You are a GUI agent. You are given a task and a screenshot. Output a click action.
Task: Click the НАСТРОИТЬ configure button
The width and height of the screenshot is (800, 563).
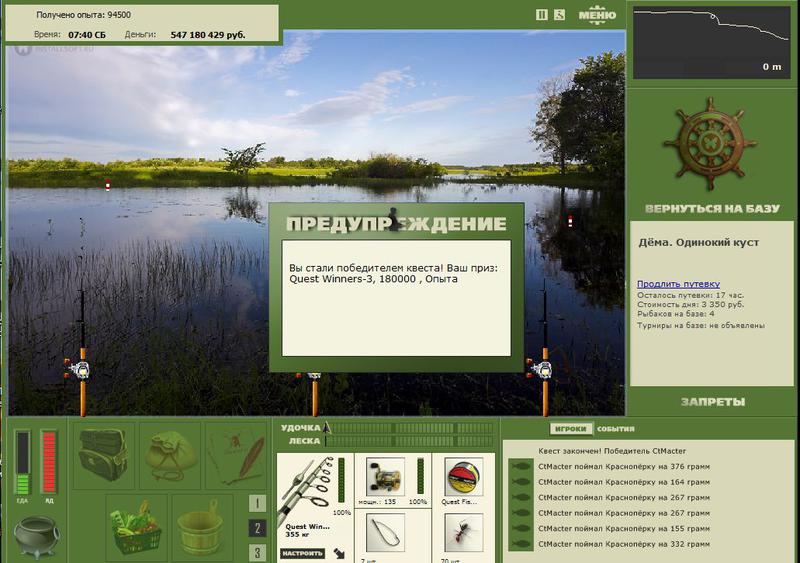[303, 553]
